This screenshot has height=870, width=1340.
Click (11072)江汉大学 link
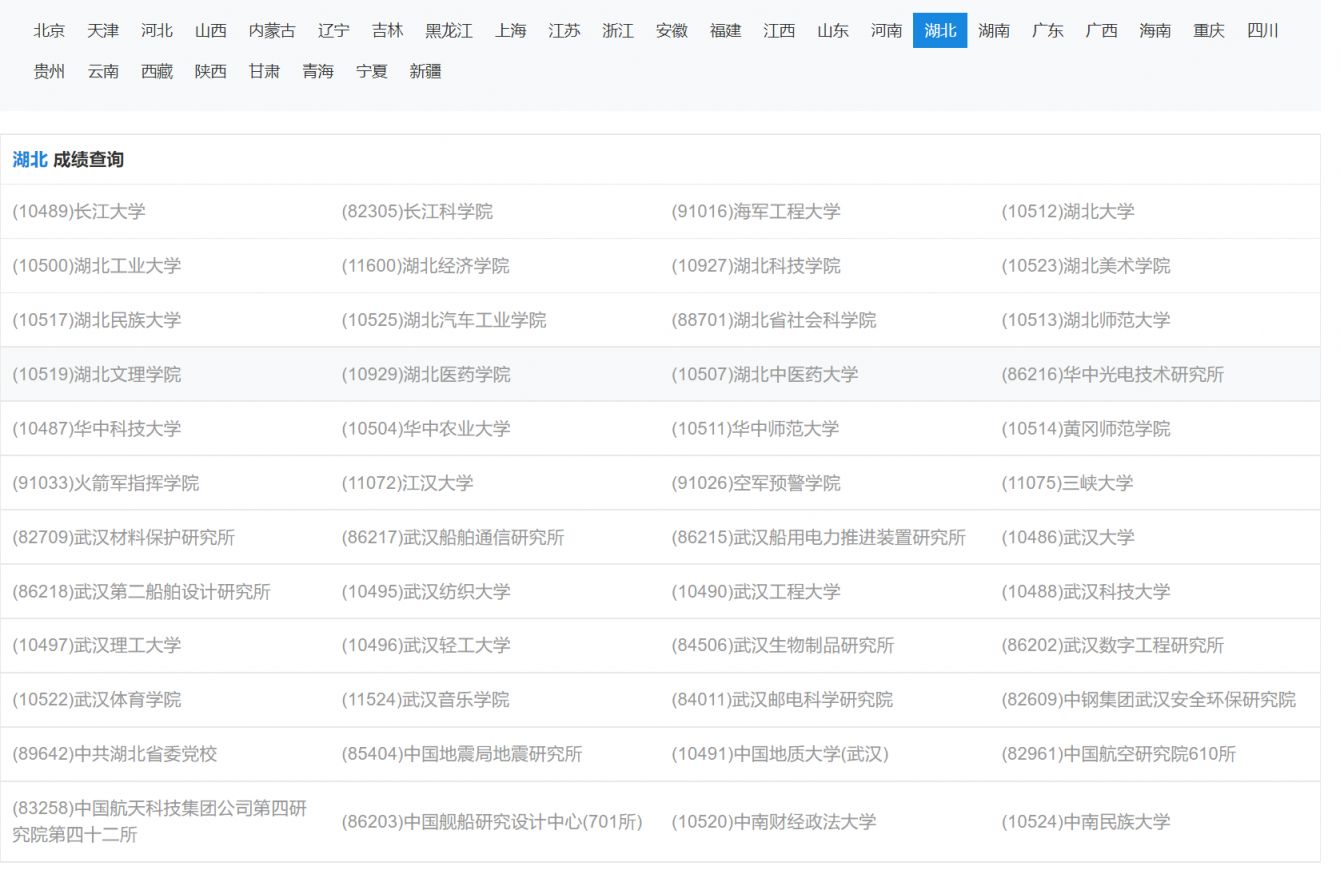[408, 483]
